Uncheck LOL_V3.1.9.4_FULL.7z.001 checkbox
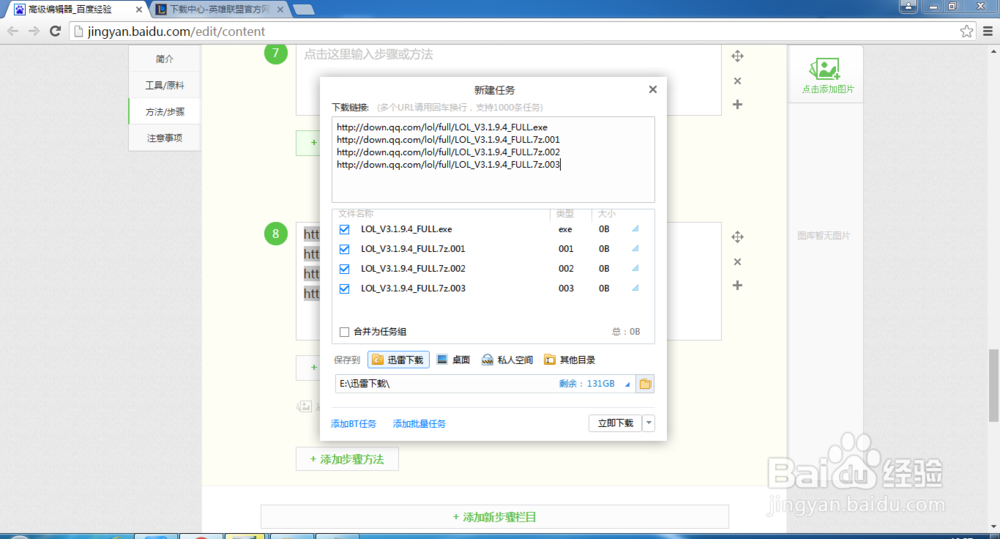The height and width of the screenshot is (539, 1000). coord(344,249)
